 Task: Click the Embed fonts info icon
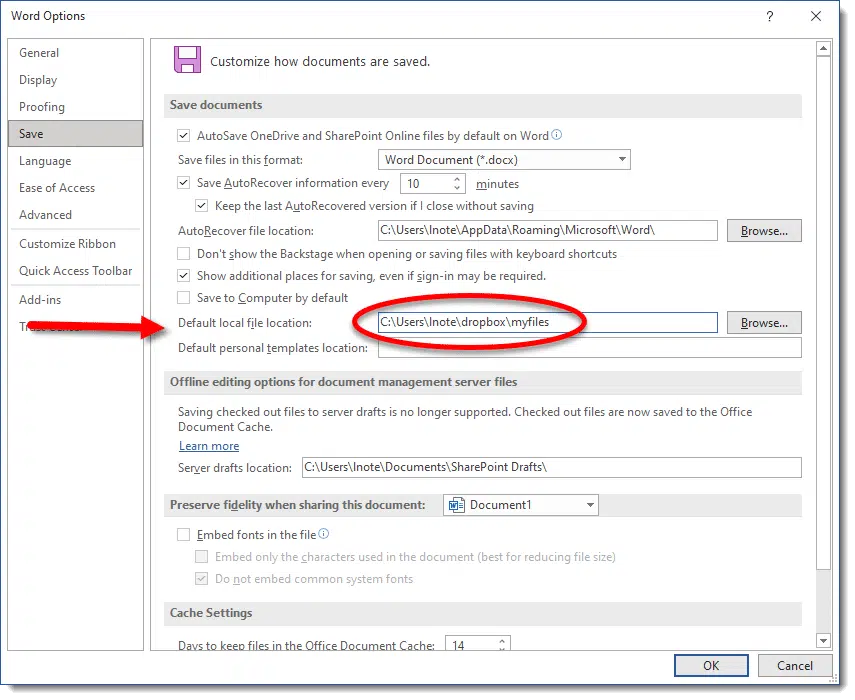pos(324,534)
